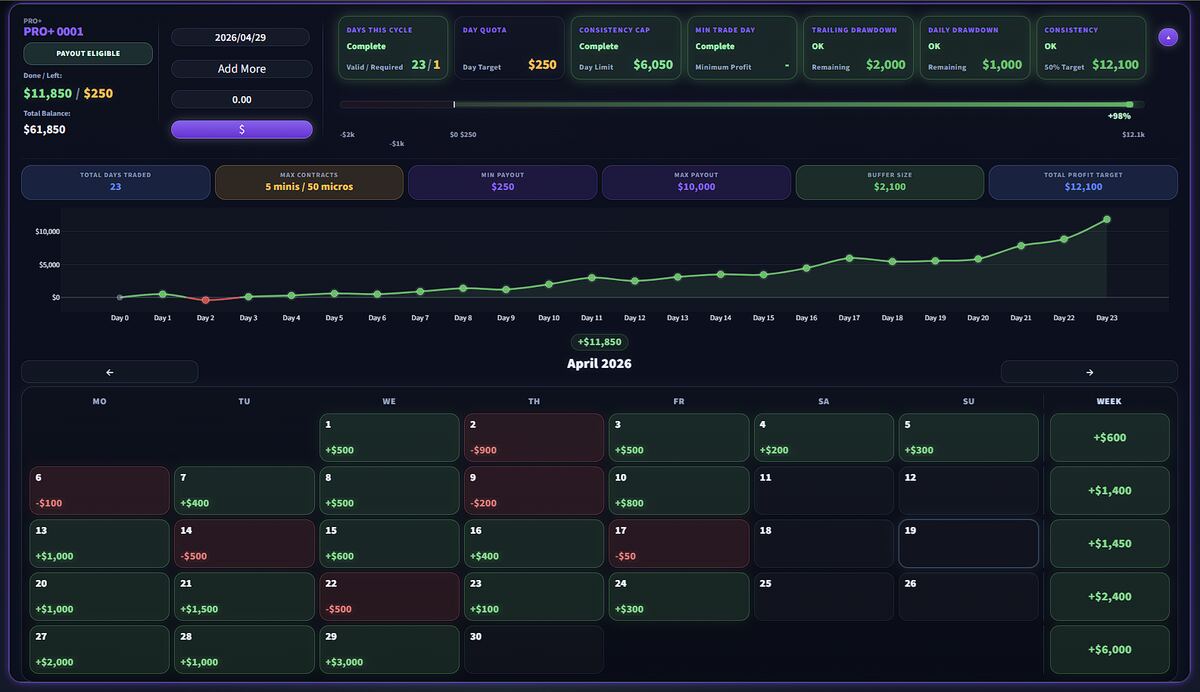Open April 2 cell with -$900
1200x692 pixels.
click(534, 438)
